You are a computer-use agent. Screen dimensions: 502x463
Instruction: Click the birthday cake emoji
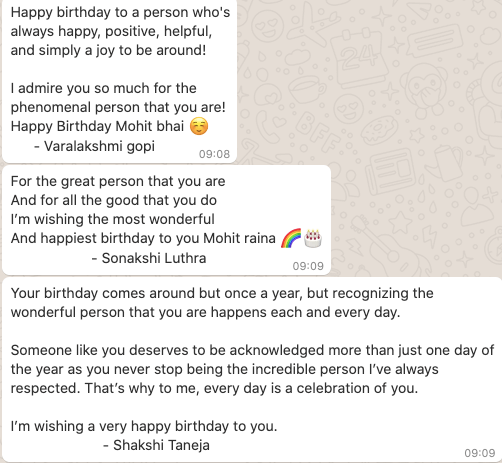pos(313,238)
